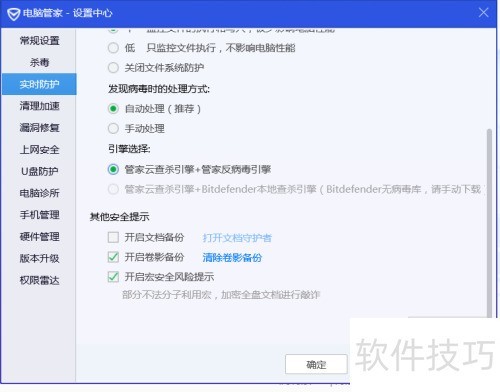Click the 电脑管家 shield logo icon
This screenshot has width=500, height=392.
[x=14, y=14]
